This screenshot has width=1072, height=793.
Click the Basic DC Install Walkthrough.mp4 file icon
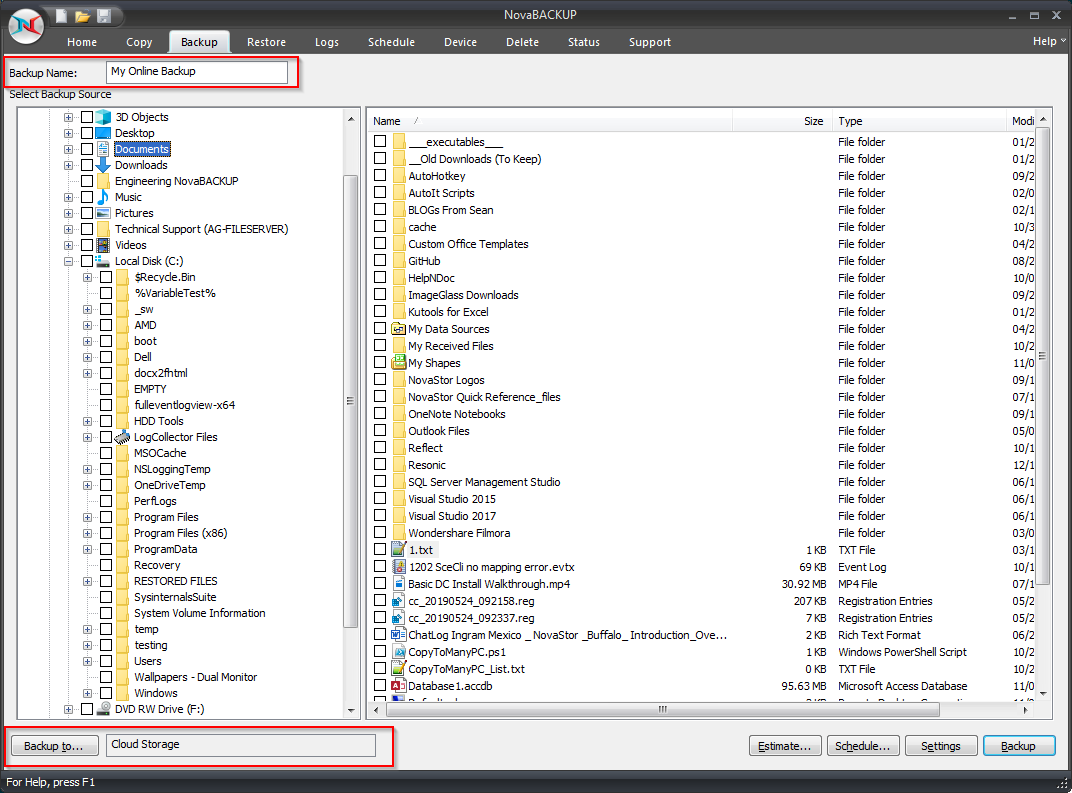[399, 584]
